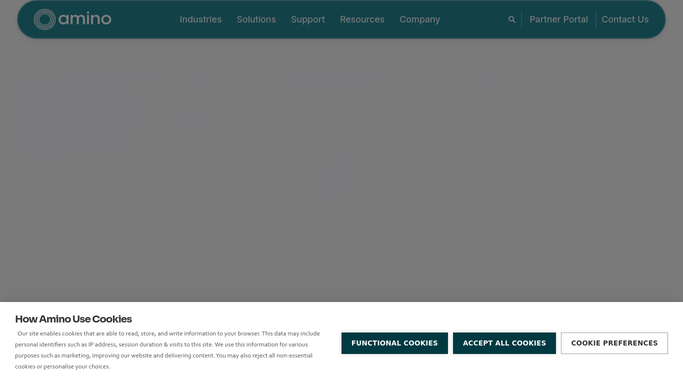This screenshot has height=384, width=683.
Task: Click blank banner space left of Functional Cookies
Action: pyautogui.click(x=330, y=343)
